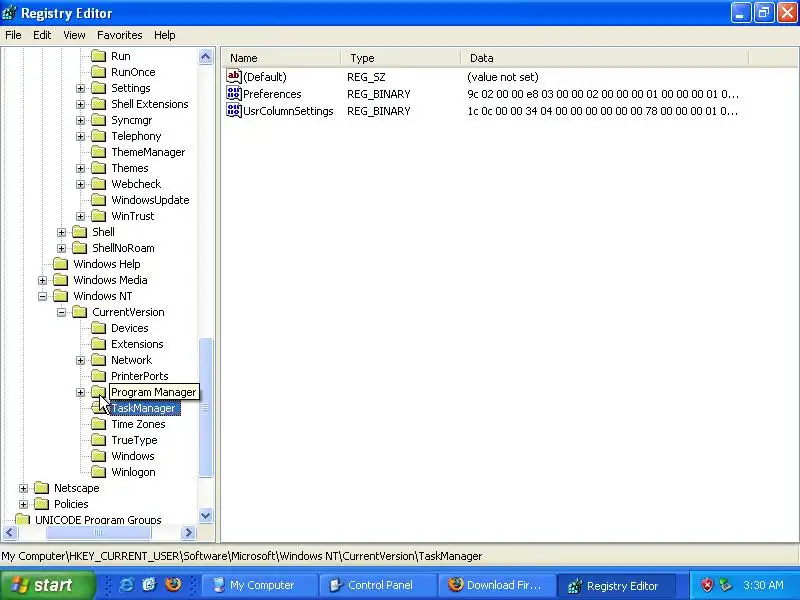Click the Preferences binary value icon
Viewport: 800px width, 600px height.
[x=234, y=93]
